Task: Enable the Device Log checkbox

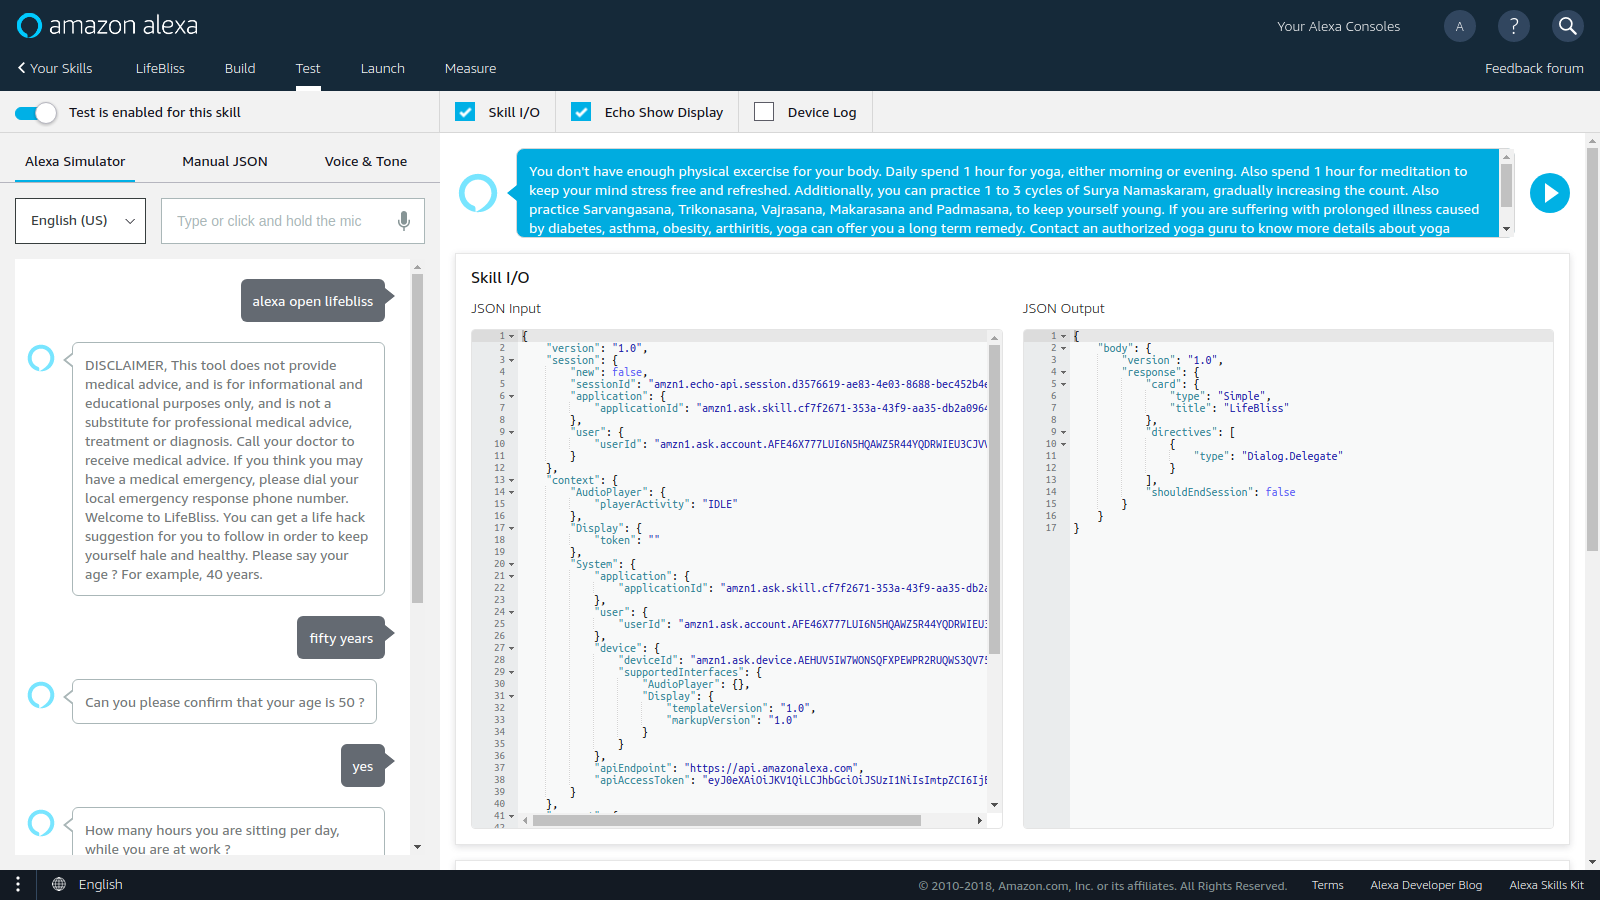Action: pos(764,112)
